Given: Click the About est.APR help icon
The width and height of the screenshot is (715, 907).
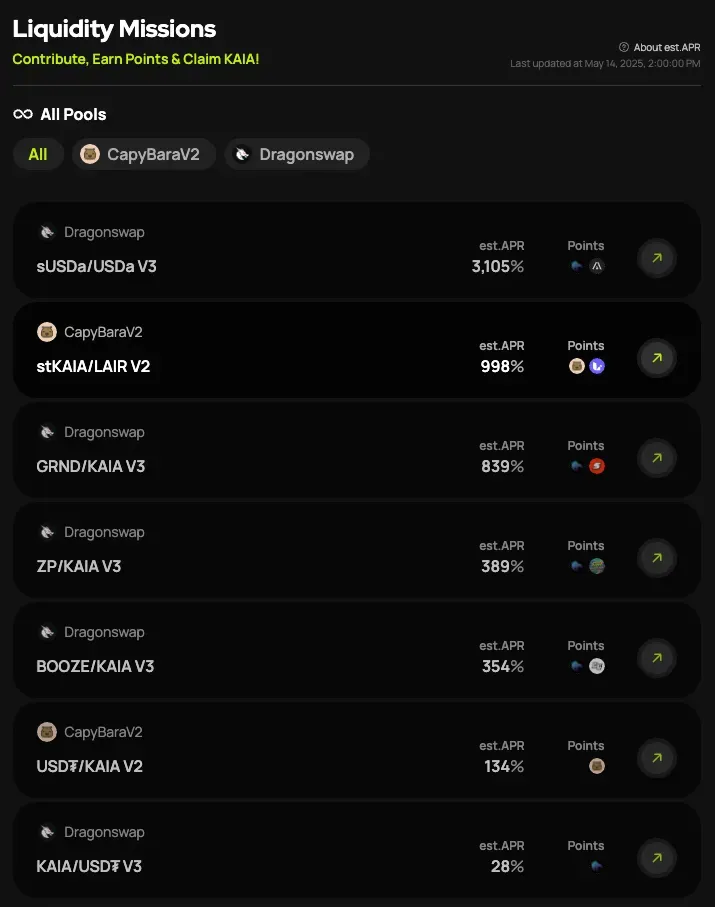Looking at the screenshot, I should [x=624, y=47].
